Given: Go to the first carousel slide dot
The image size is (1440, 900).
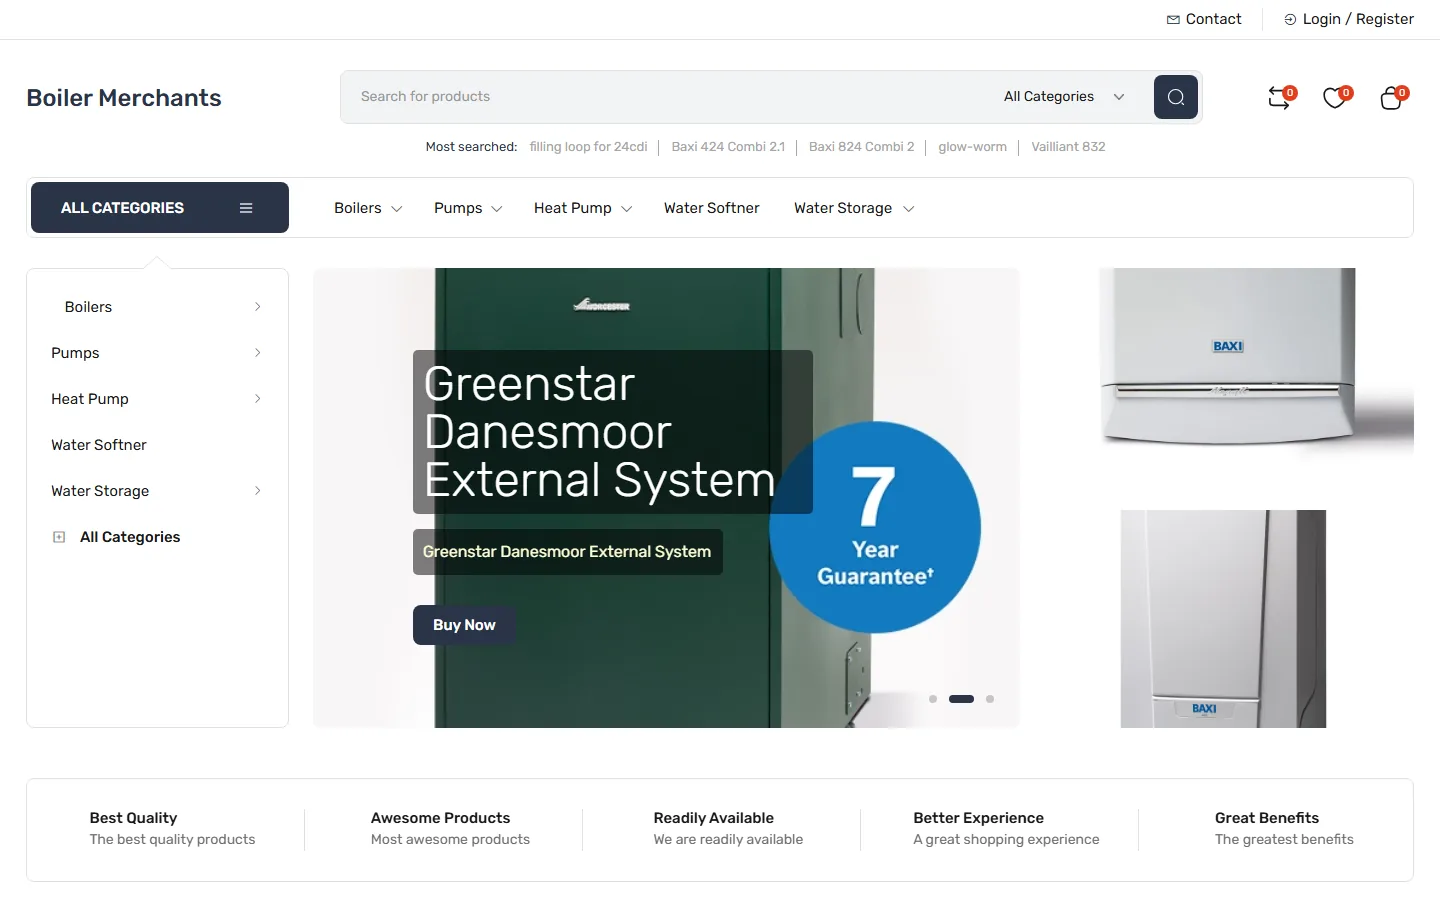Looking at the screenshot, I should click(933, 699).
